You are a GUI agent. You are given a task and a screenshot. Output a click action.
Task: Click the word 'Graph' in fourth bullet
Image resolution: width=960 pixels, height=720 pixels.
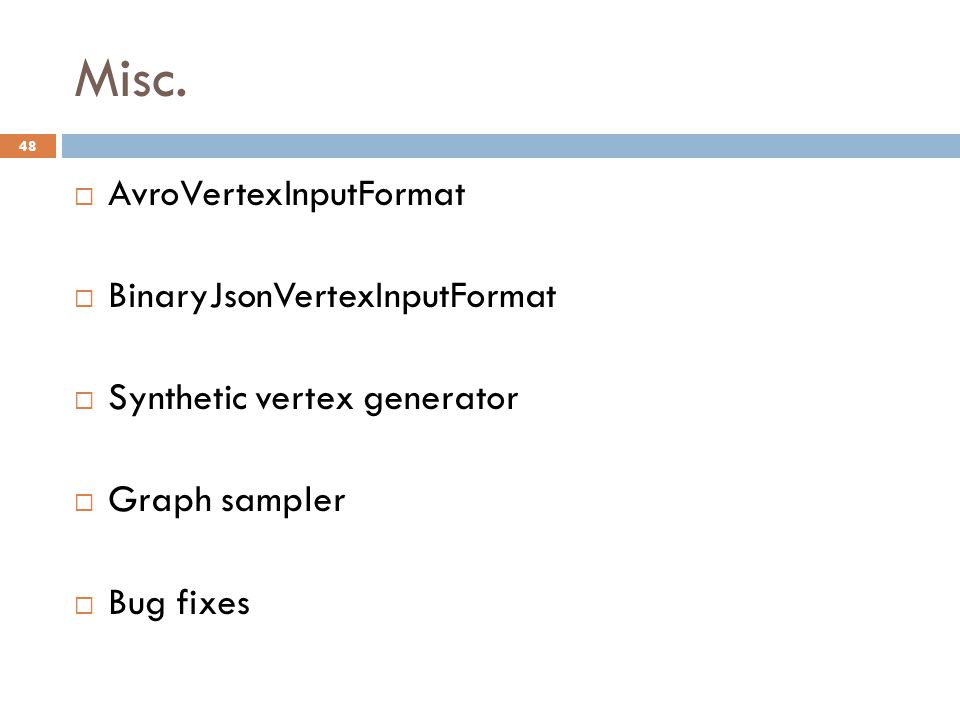pos(160,501)
